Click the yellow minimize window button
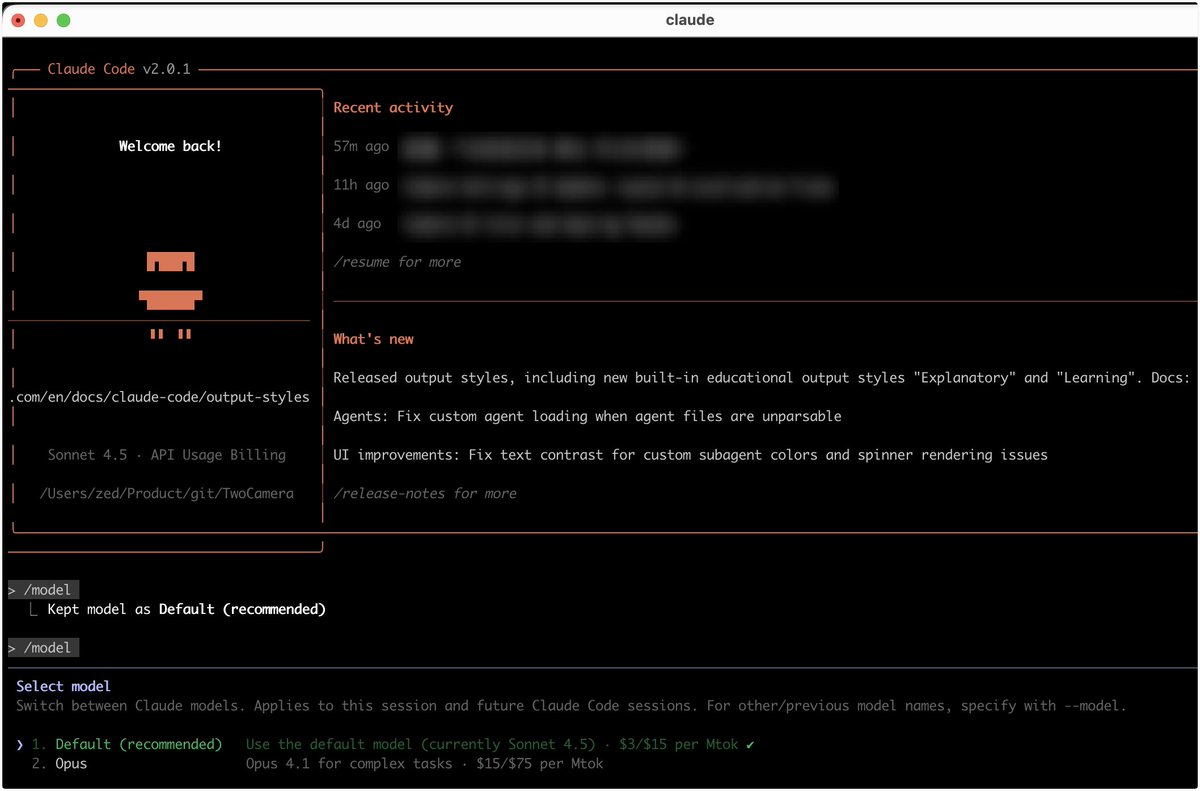Screen dimensions: 1200x791 pos(41,20)
